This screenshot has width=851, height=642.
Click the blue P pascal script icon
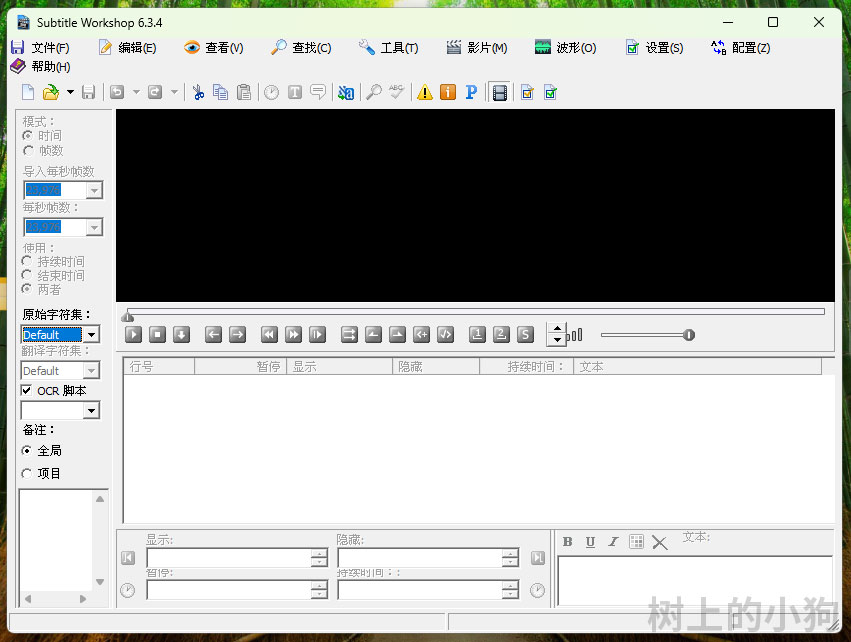coord(471,92)
